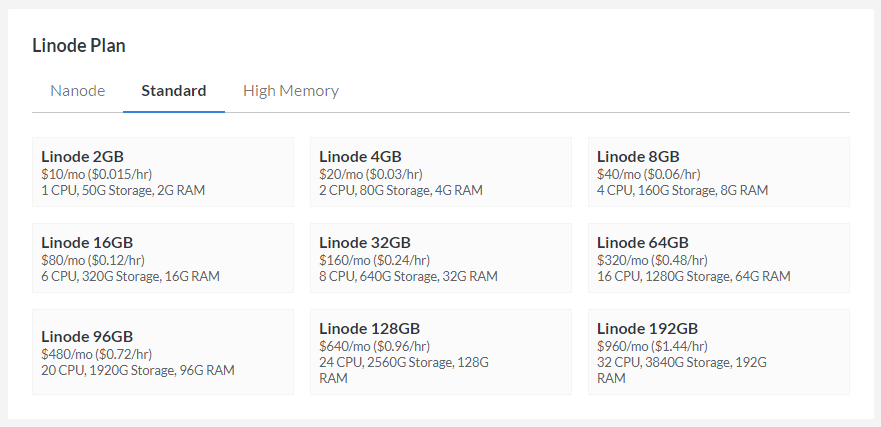The height and width of the screenshot is (427, 881).
Task: Click the 16 CPU, 1280G Storage specs
Action: click(x=694, y=276)
